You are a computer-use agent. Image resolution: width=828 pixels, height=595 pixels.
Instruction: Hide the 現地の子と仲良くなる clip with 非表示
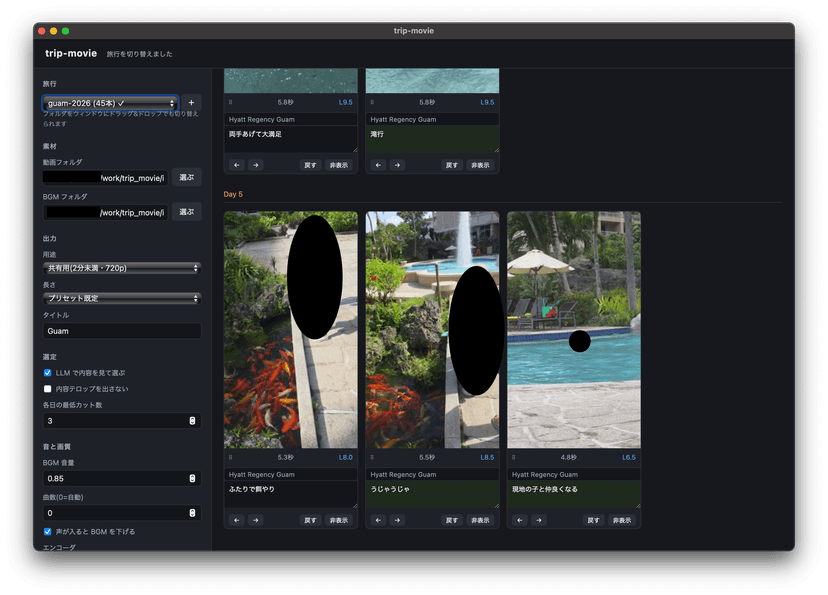622,520
